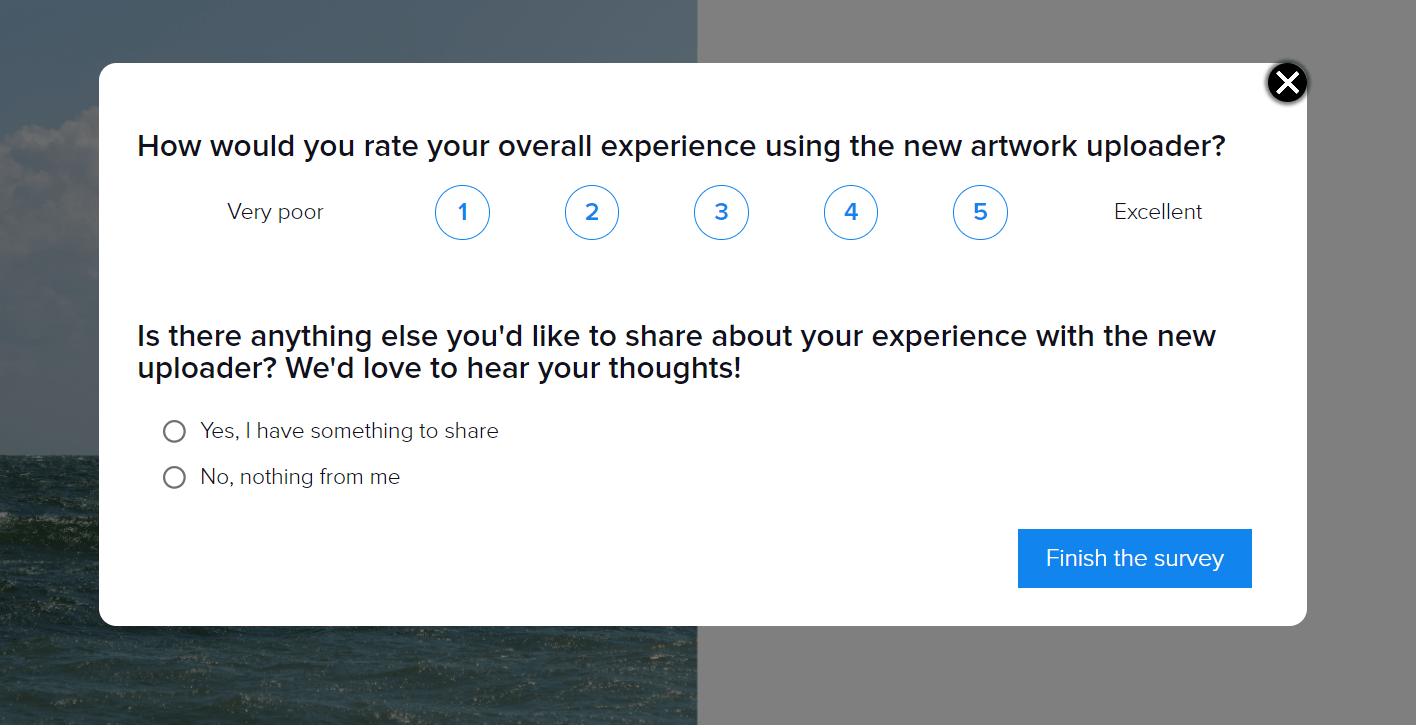Click the empty white space below the rating scale
This screenshot has height=725, width=1416.
(700, 278)
